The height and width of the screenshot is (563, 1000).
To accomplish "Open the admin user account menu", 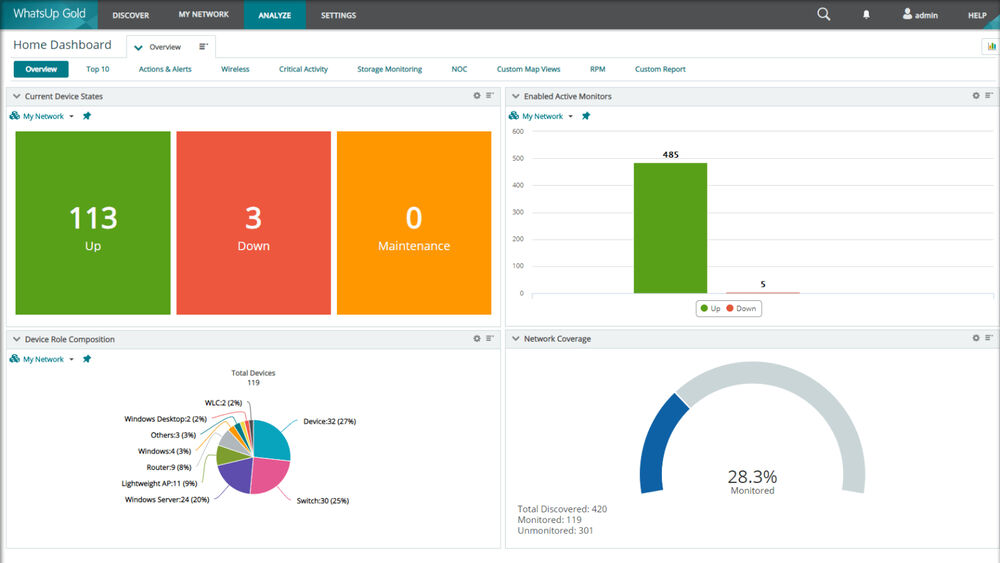I will [920, 15].
